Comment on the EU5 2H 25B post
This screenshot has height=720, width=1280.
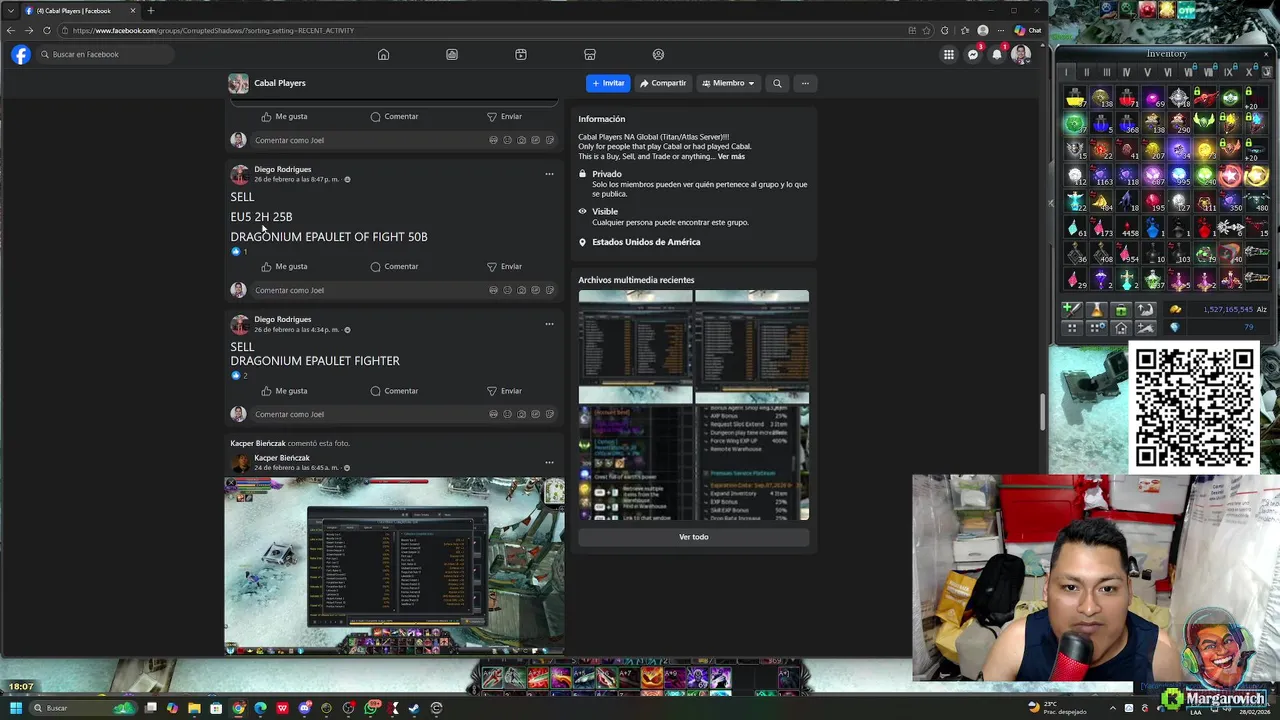pos(394,266)
